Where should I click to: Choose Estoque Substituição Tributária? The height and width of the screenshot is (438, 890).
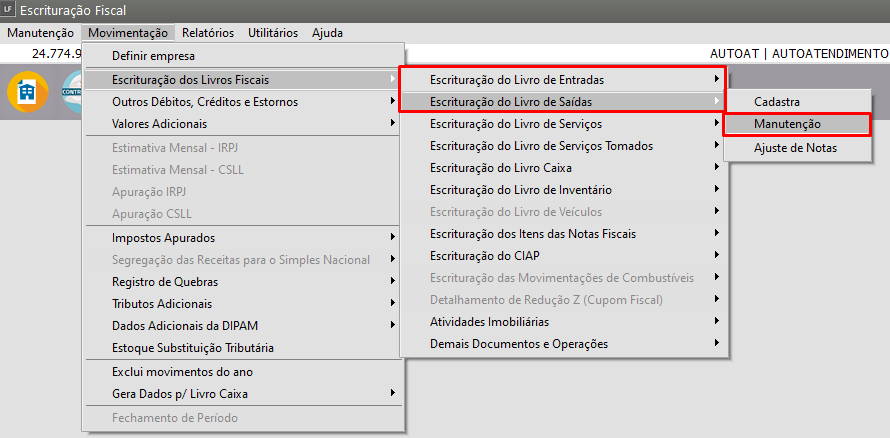(193, 348)
